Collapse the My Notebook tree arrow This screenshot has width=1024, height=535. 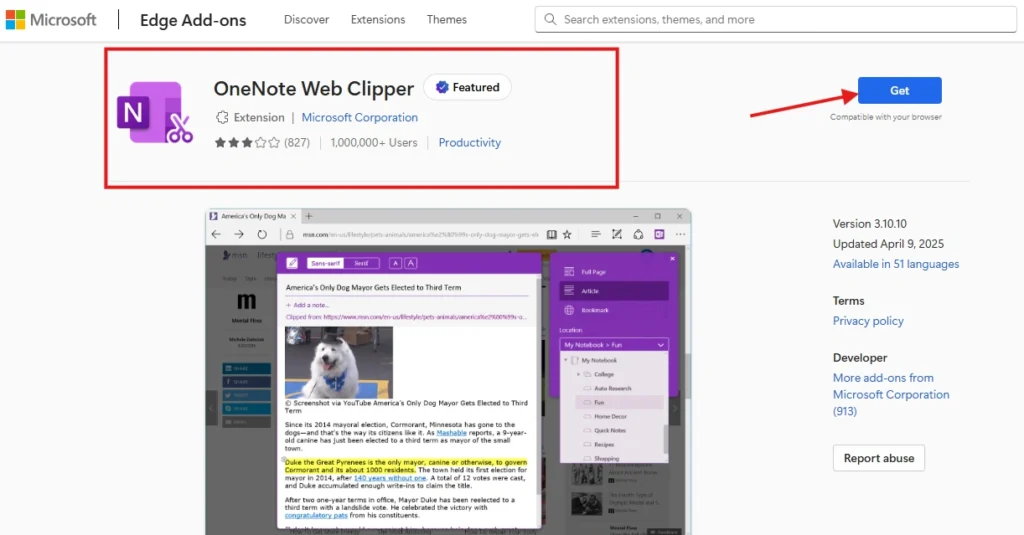[x=566, y=360]
